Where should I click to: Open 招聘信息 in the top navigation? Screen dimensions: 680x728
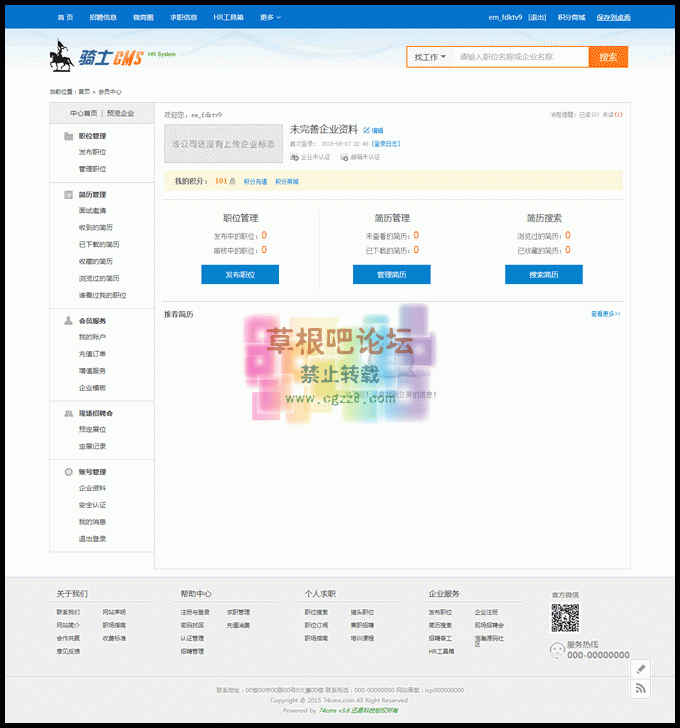103,17
